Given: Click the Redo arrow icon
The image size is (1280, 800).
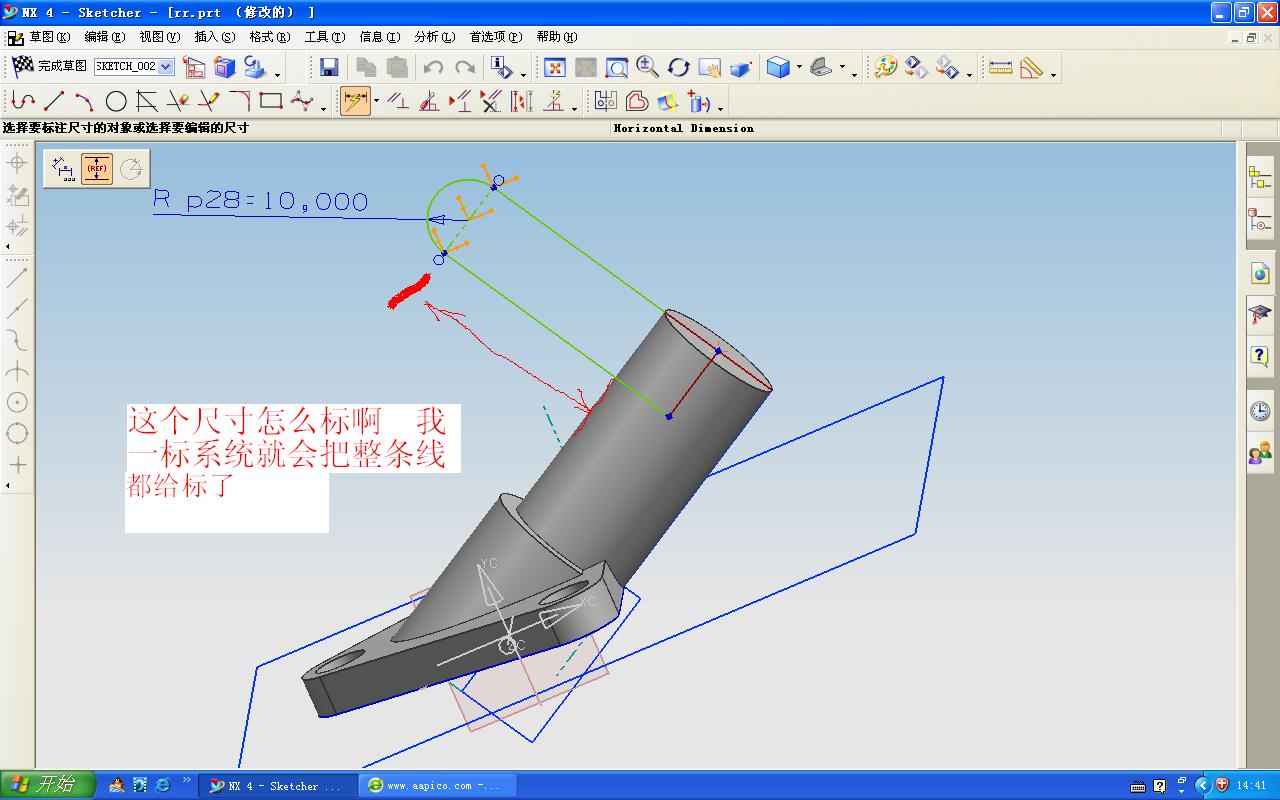Looking at the screenshot, I should pos(465,68).
